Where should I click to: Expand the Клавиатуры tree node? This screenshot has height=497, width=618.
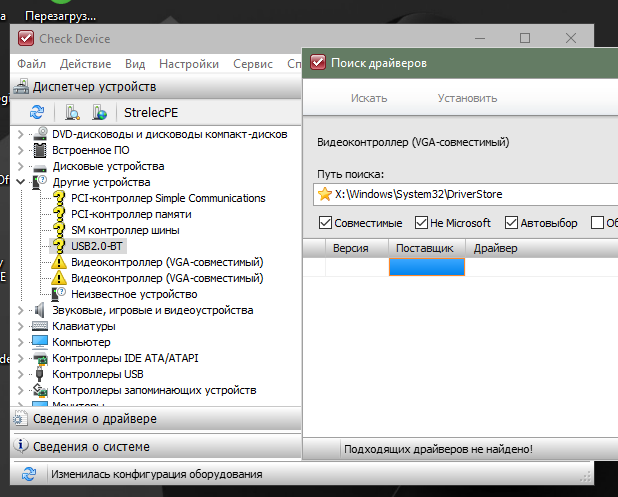point(22,326)
